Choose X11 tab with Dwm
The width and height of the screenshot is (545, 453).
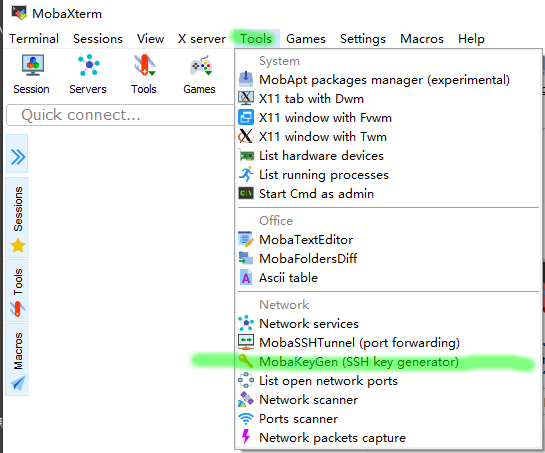[311, 99]
